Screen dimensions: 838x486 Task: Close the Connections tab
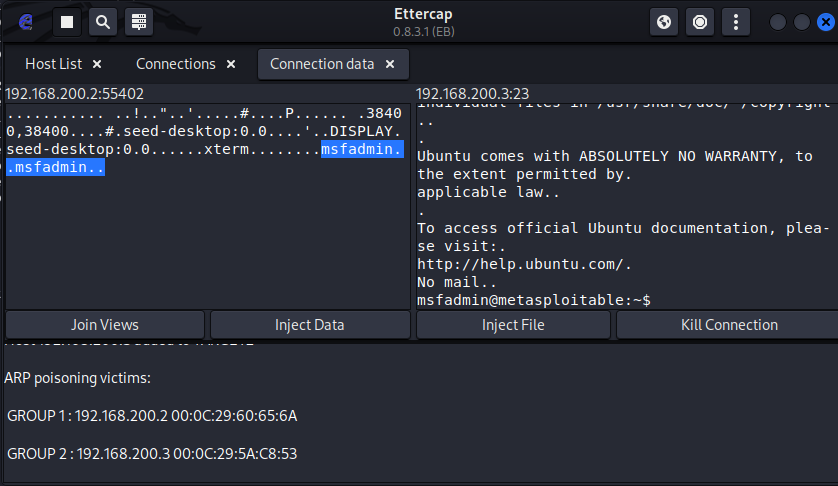(x=231, y=64)
